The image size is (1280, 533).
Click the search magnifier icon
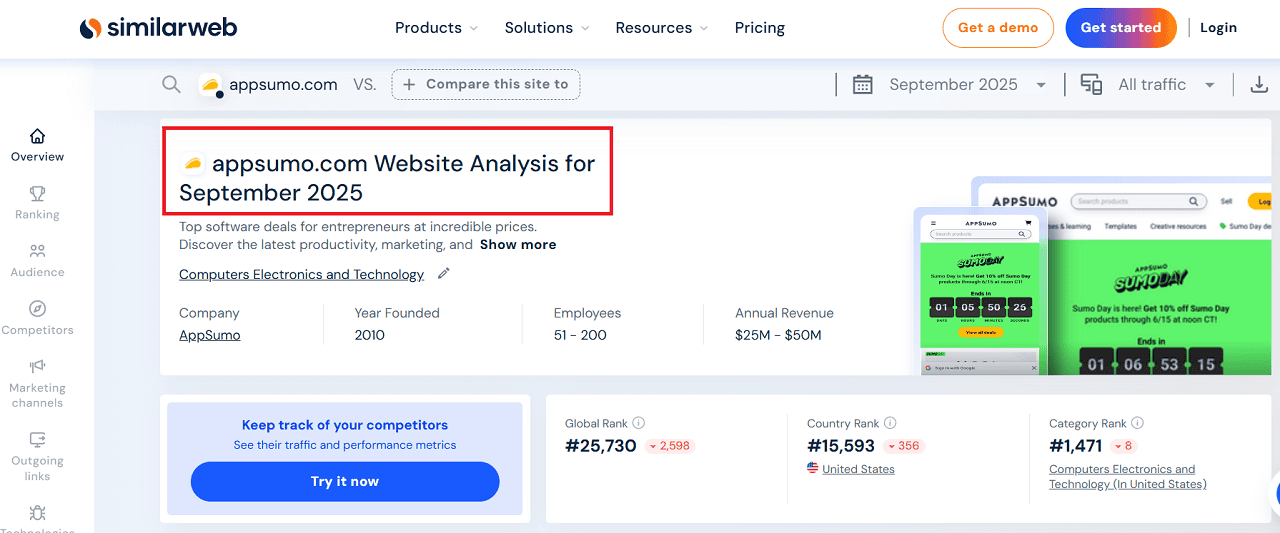171,84
